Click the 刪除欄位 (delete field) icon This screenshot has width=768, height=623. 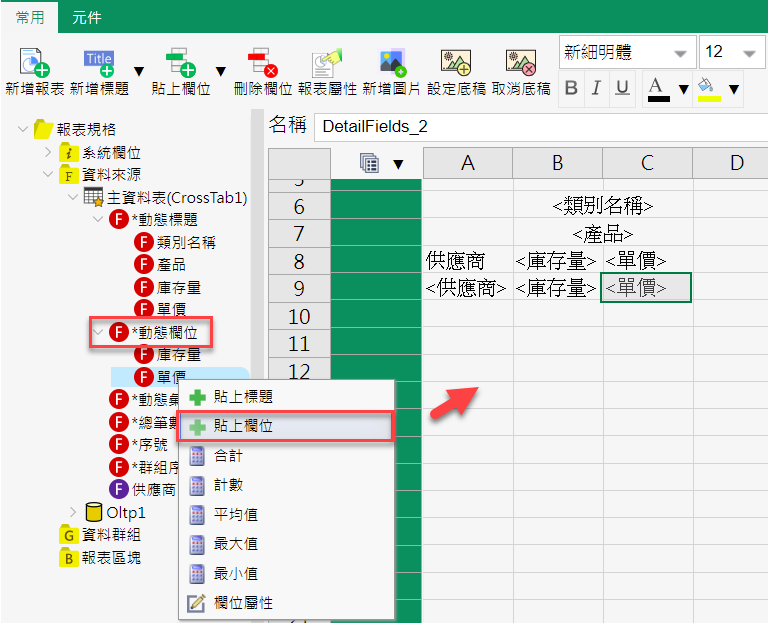tap(262, 63)
